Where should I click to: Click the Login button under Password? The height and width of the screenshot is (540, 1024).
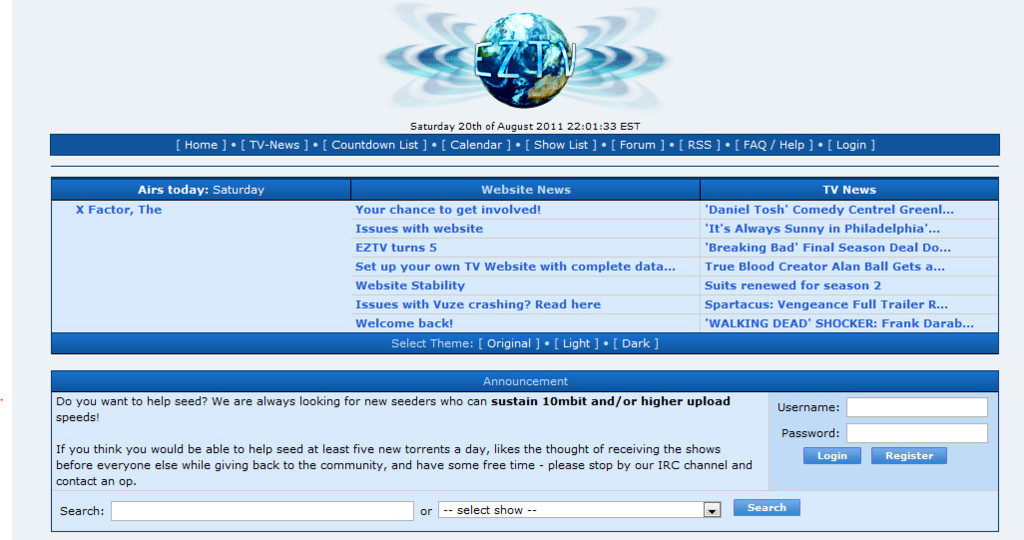point(832,456)
